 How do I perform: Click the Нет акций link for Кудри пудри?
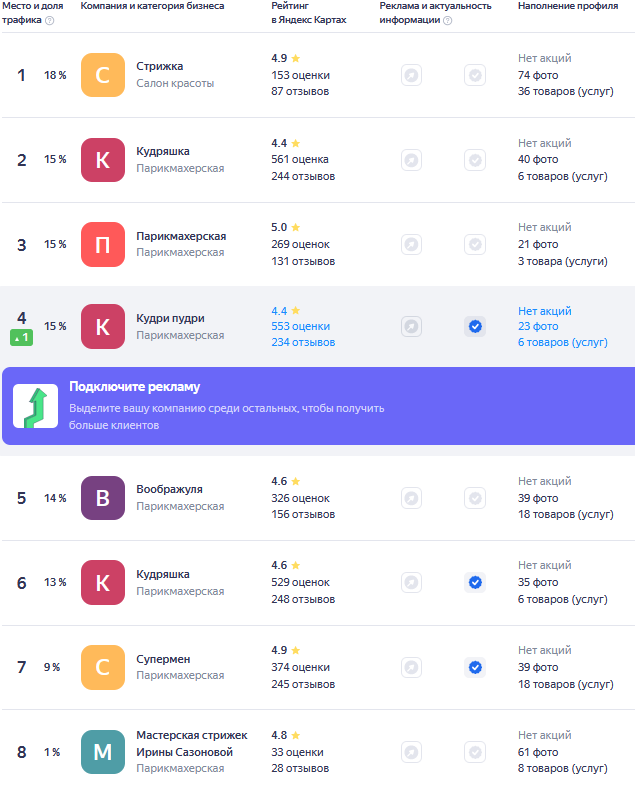tap(545, 311)
